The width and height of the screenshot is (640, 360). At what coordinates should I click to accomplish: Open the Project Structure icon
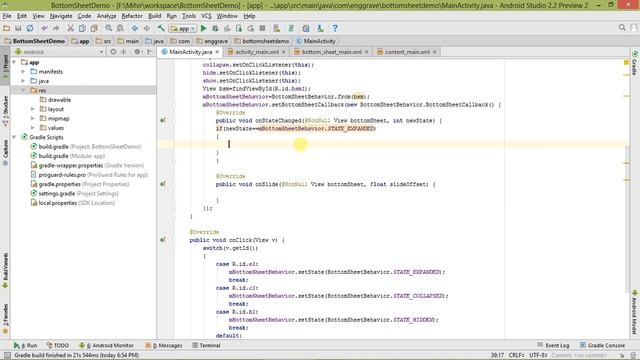306,29
